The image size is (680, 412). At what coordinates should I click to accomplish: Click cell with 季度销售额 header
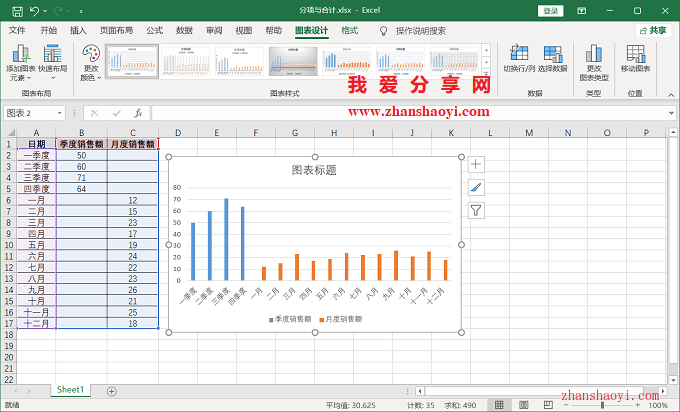click(x=82, y=144)
